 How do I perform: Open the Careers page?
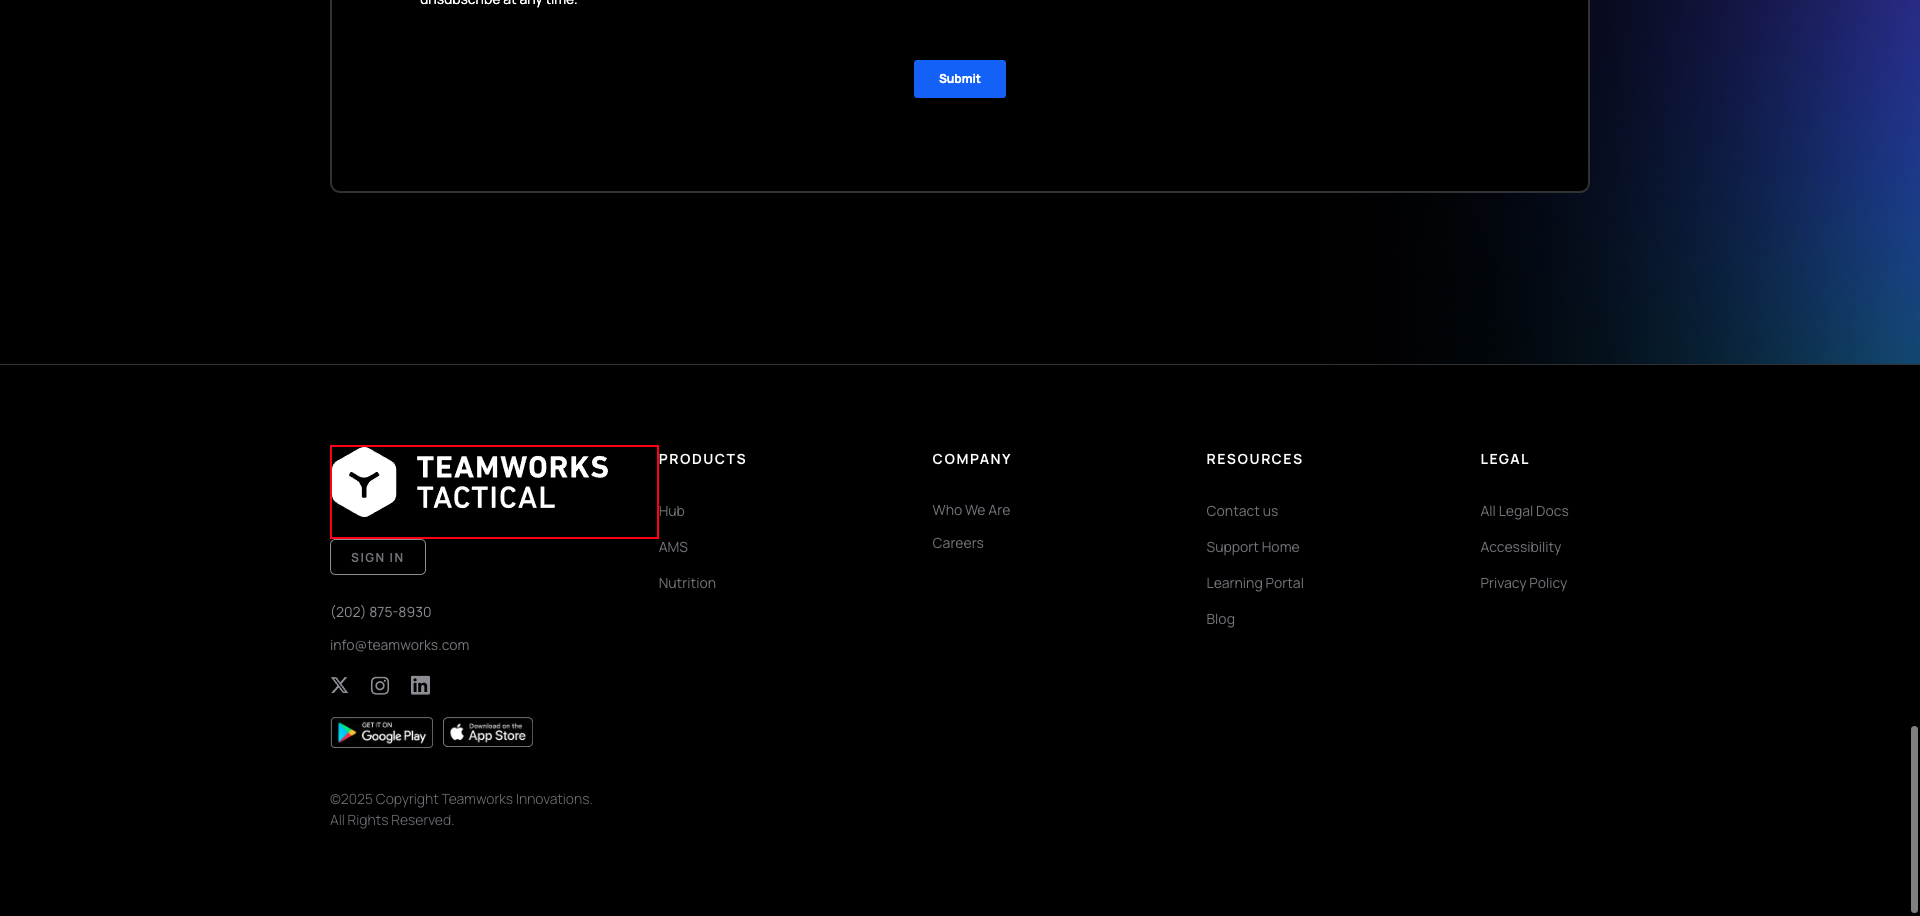pyautogui.click(x=957, y=542)
